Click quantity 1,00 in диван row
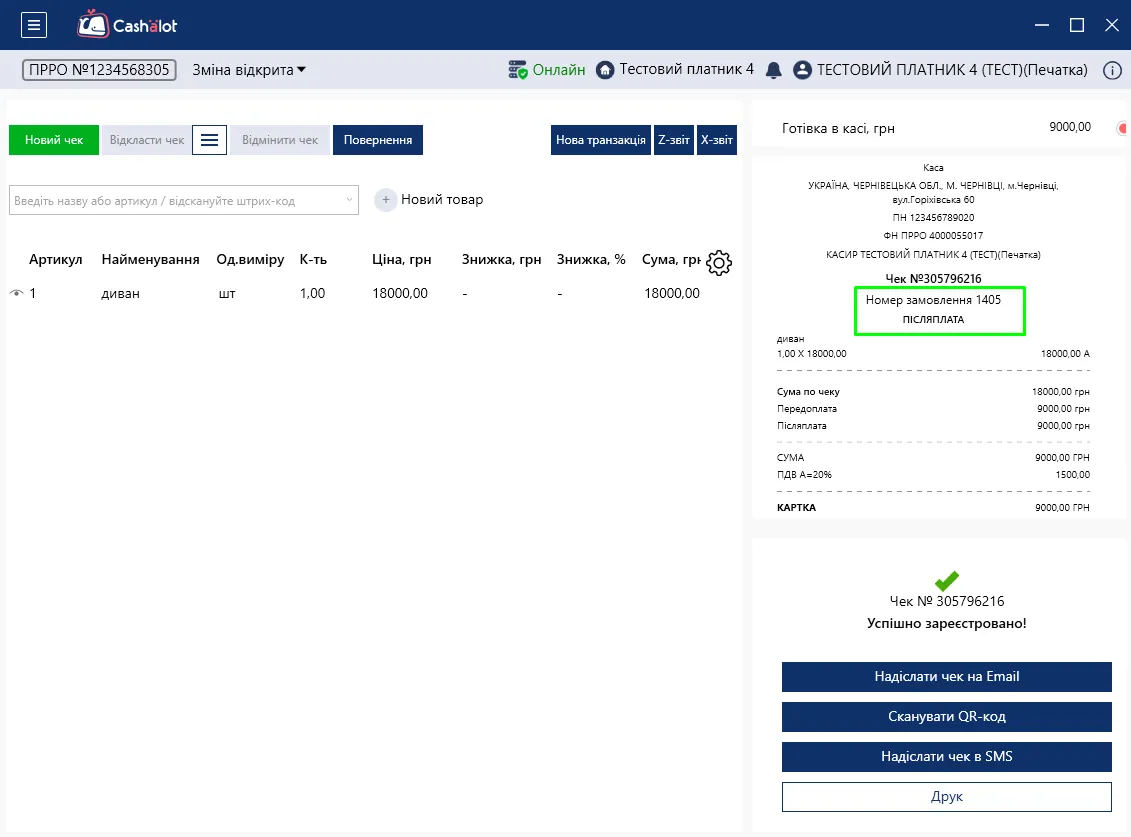 [312, 294]
